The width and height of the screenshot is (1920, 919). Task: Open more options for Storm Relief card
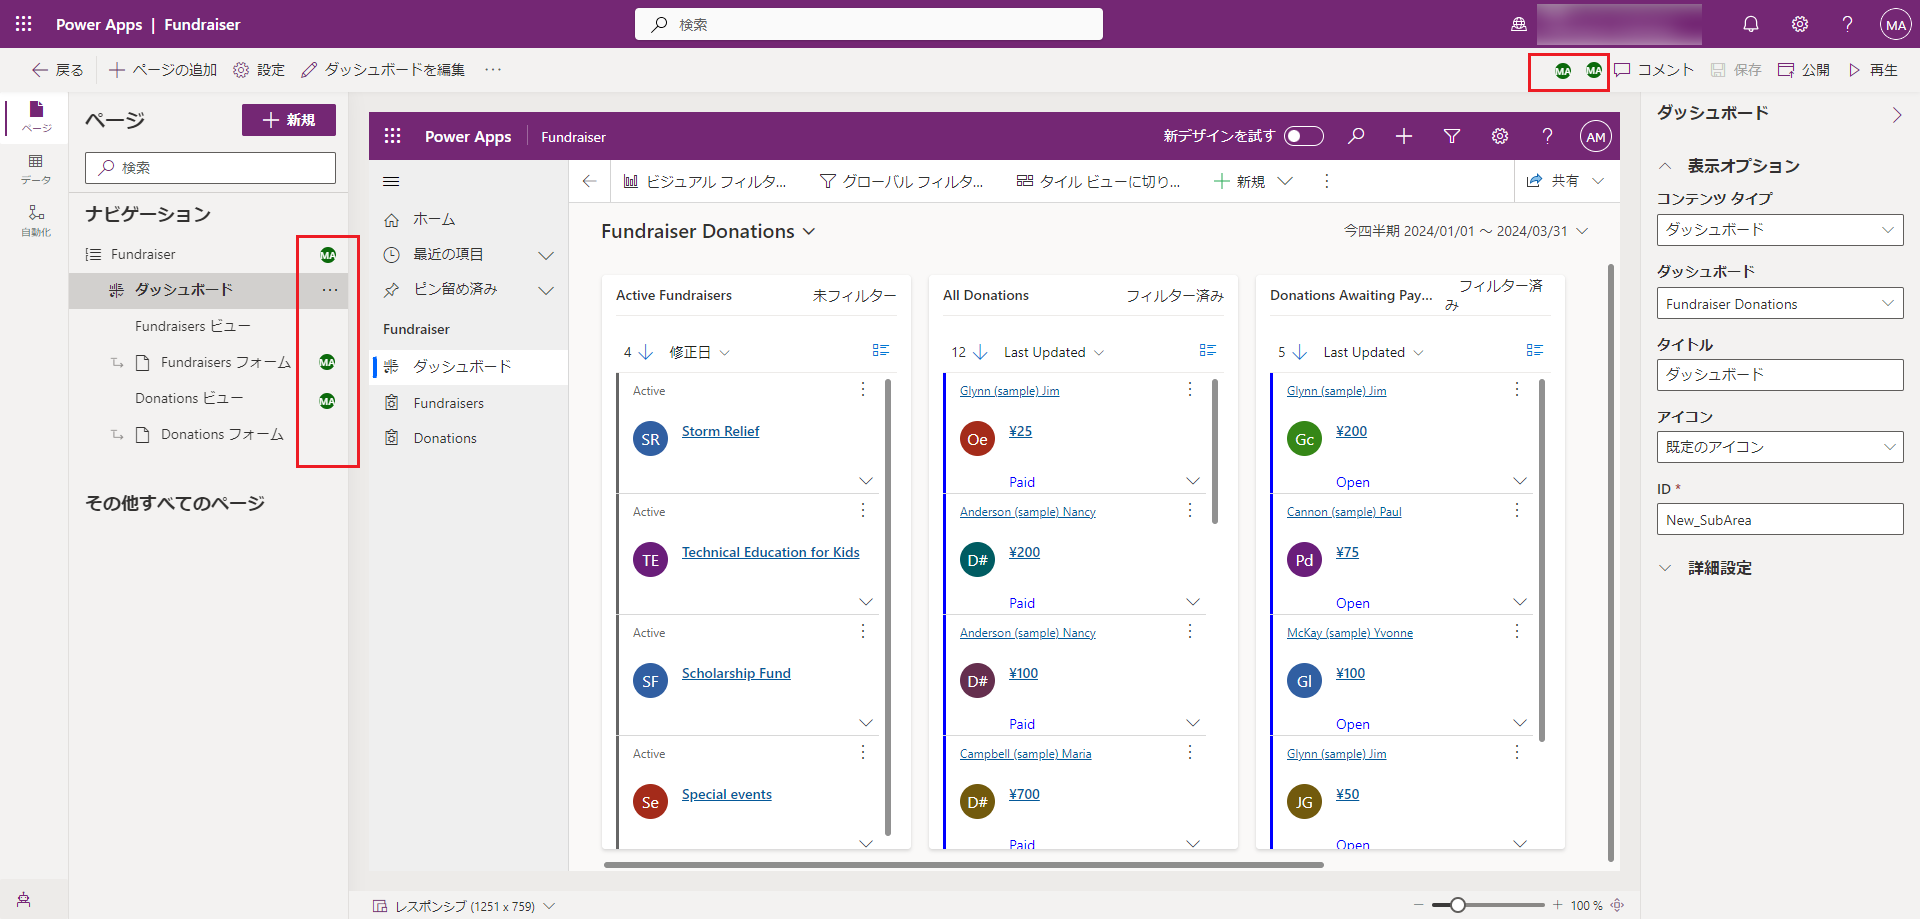coord(863,389)
